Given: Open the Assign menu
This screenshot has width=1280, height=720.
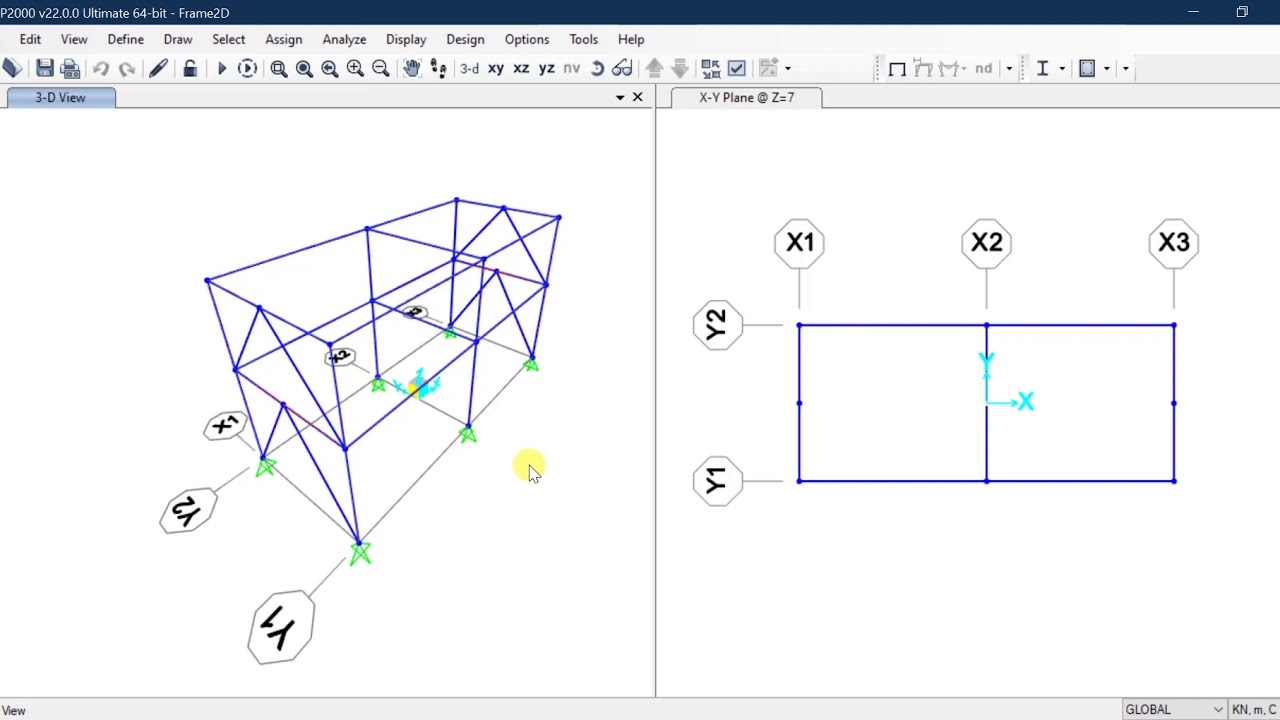Looking at the screenshot, I should [x=284, y=39].
